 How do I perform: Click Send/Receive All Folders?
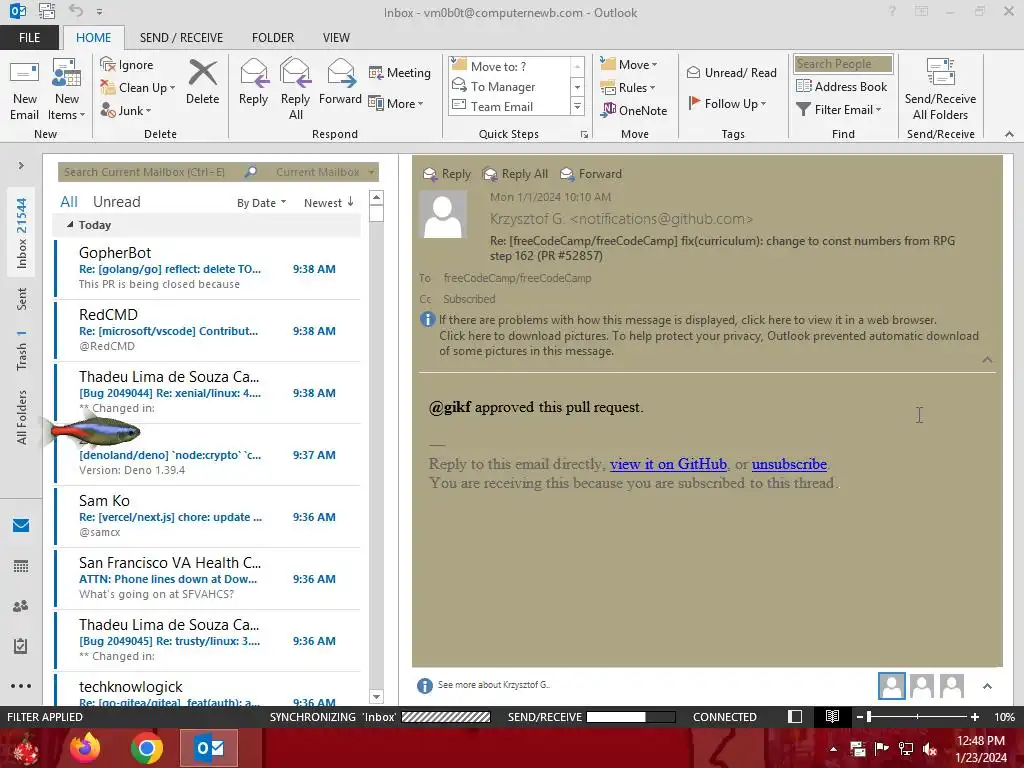(940, 89)
